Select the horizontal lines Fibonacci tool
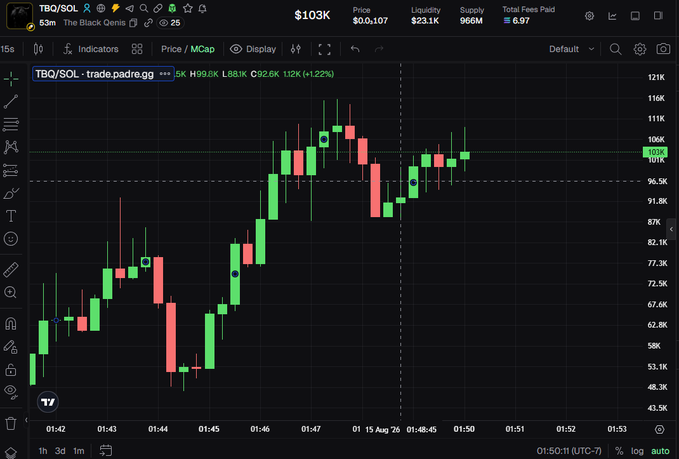The width and height of the screenshot is (679, 459). [11, 125]
